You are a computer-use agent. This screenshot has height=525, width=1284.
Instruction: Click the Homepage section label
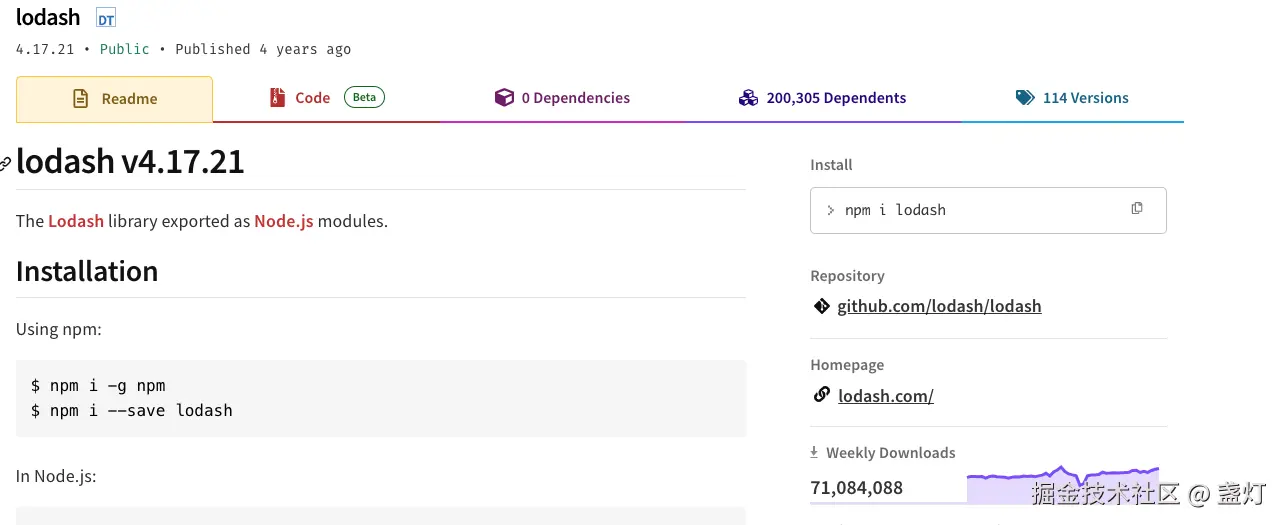848,365
